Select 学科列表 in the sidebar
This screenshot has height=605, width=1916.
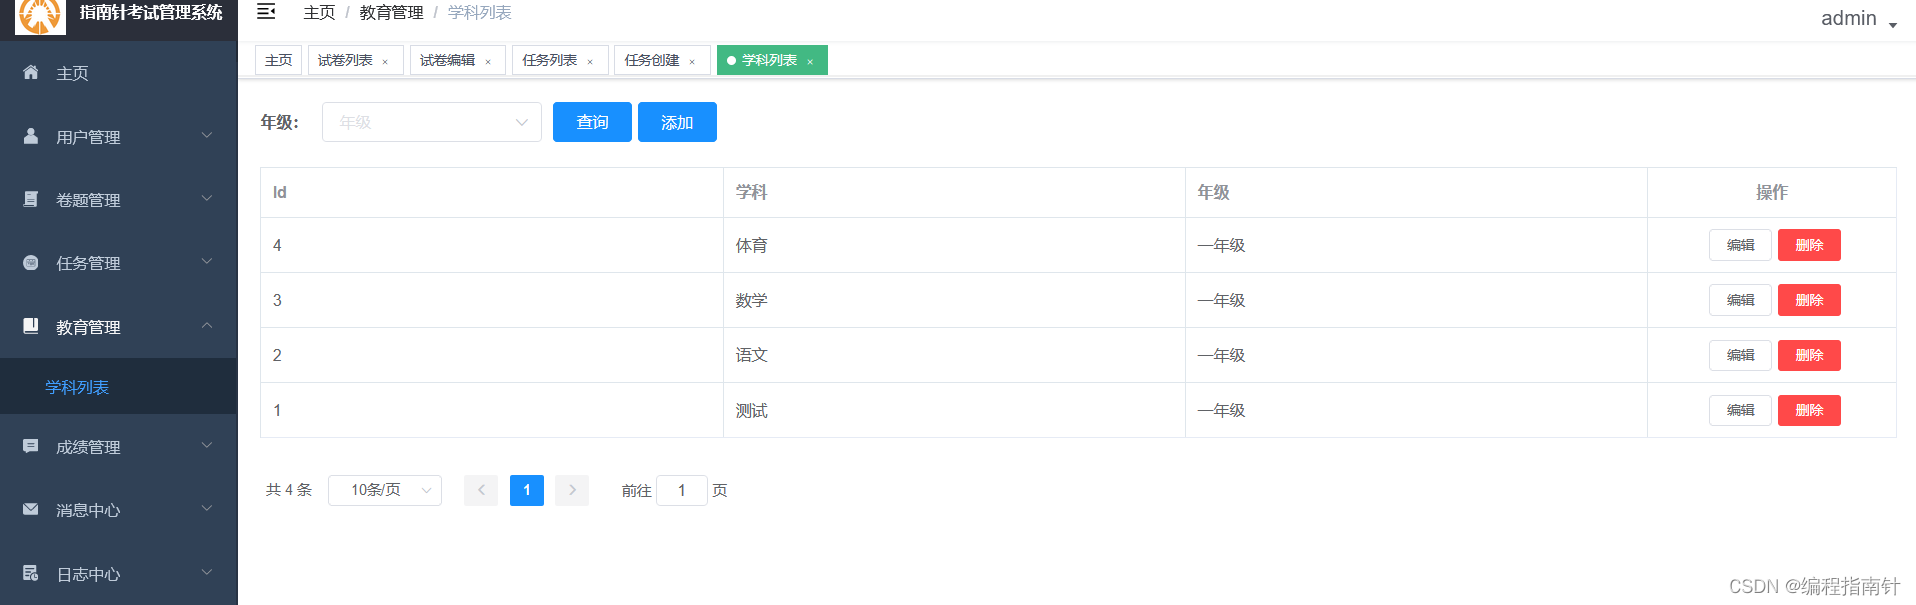[77, 387]
